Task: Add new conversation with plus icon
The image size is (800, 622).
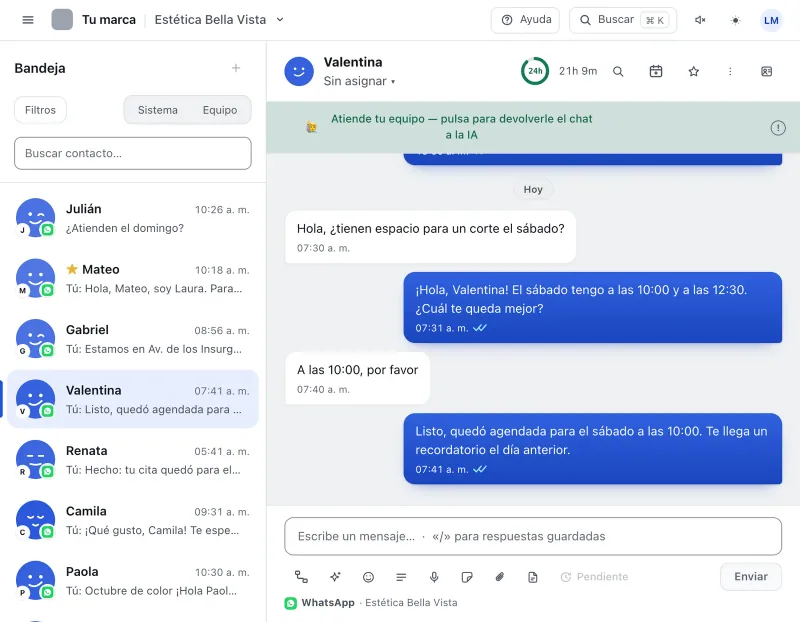Action: click(x=236, y=68)
